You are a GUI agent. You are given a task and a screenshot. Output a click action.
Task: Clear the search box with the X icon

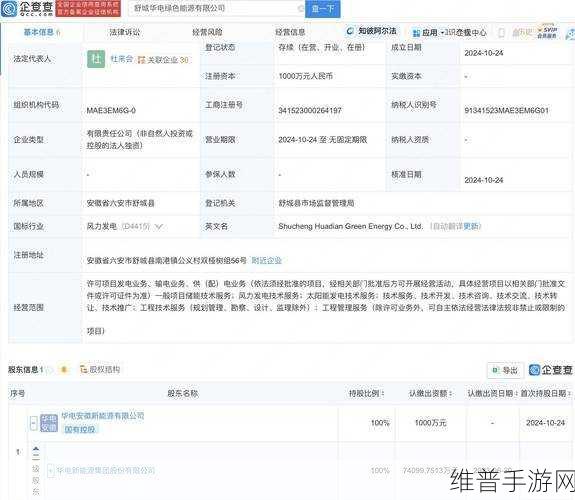301,8
